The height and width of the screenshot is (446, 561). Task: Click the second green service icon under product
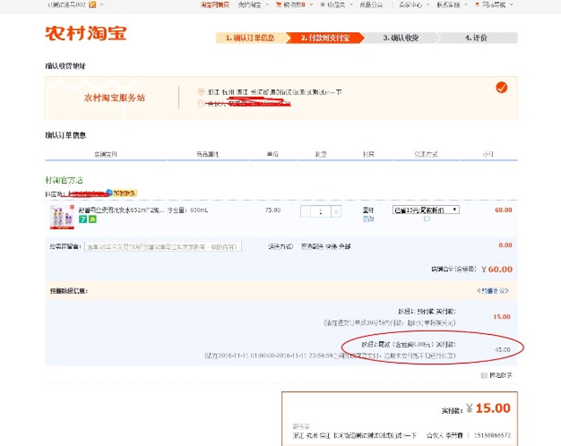92,219
